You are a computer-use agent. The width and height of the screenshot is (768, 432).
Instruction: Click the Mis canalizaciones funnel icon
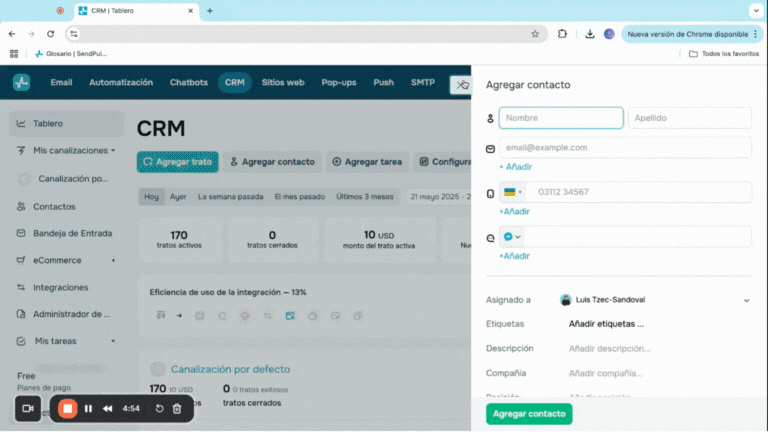point(21,150)
